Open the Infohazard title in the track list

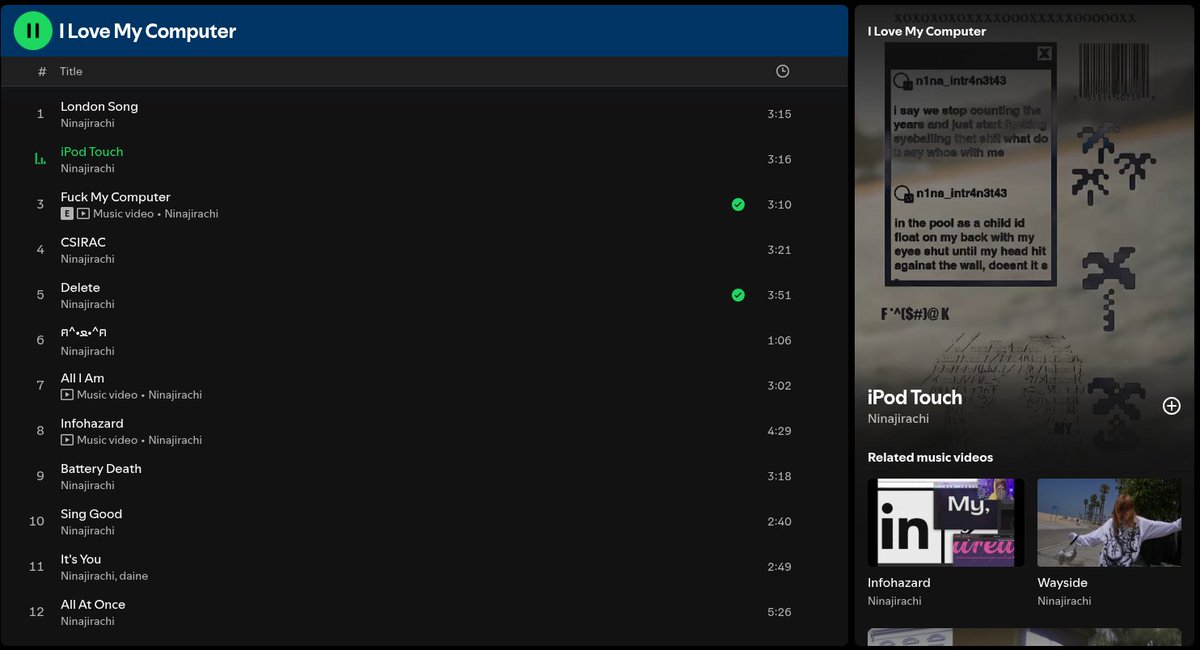94,423
